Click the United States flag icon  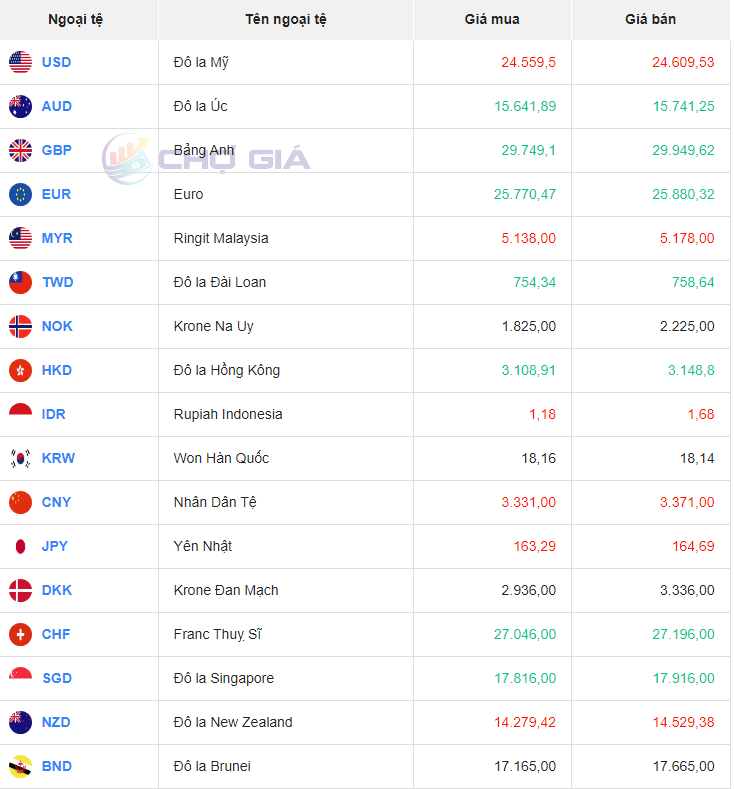[x=20, y=62]
